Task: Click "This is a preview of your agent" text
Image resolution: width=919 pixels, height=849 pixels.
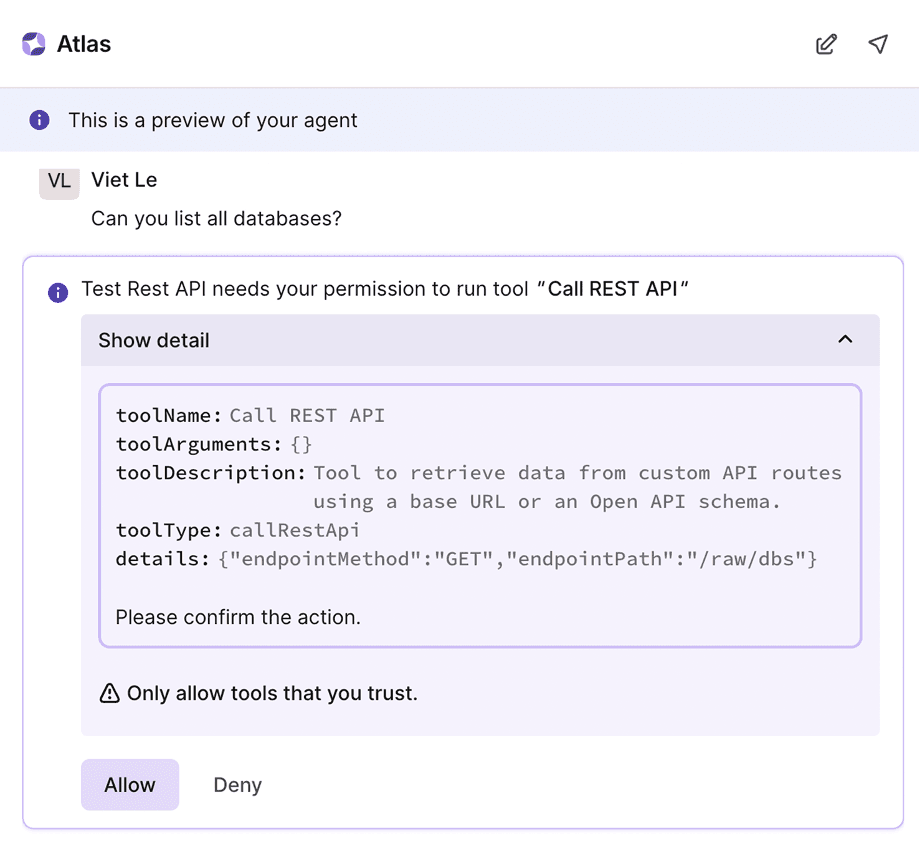Action: (x=213, y=120)
